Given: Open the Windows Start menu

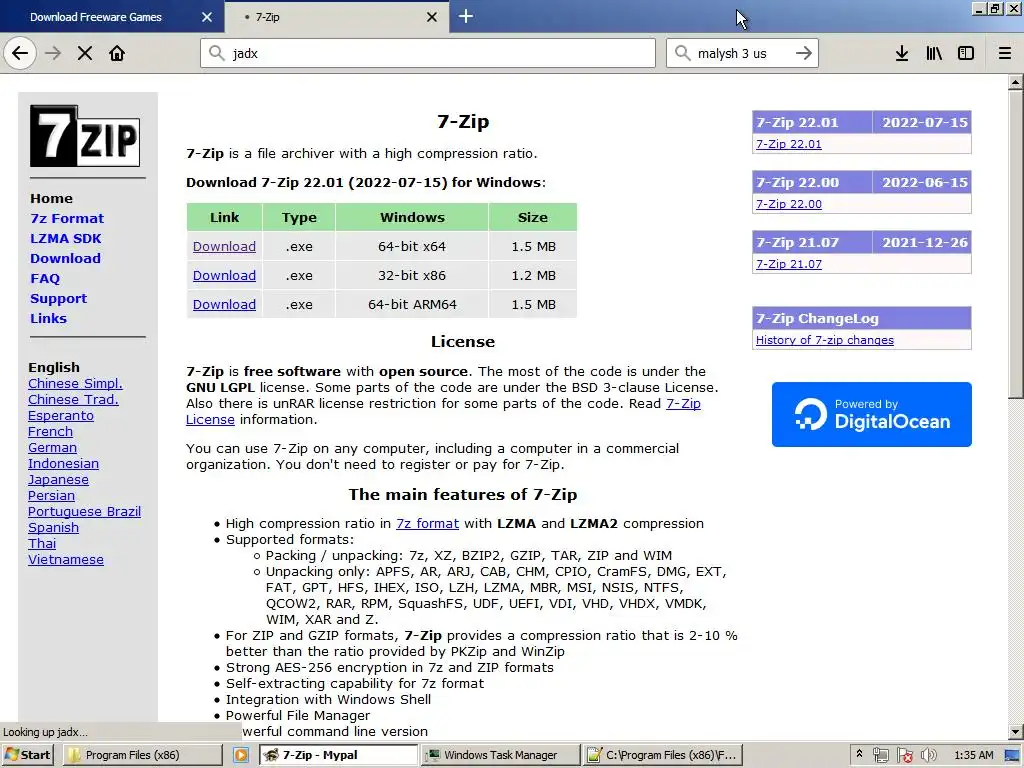Looking at the screenshot, I should click(x=27, y=755).
